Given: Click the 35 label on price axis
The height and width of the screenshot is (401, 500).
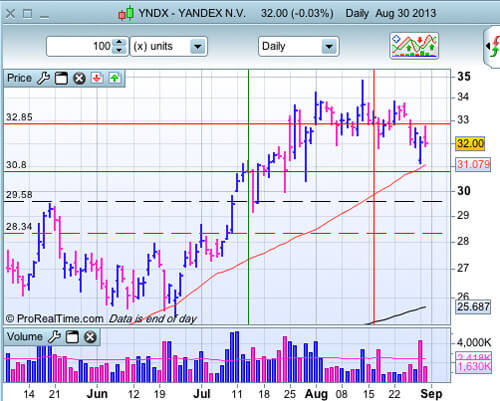Looking at the screenshot, I should point(464,77).
